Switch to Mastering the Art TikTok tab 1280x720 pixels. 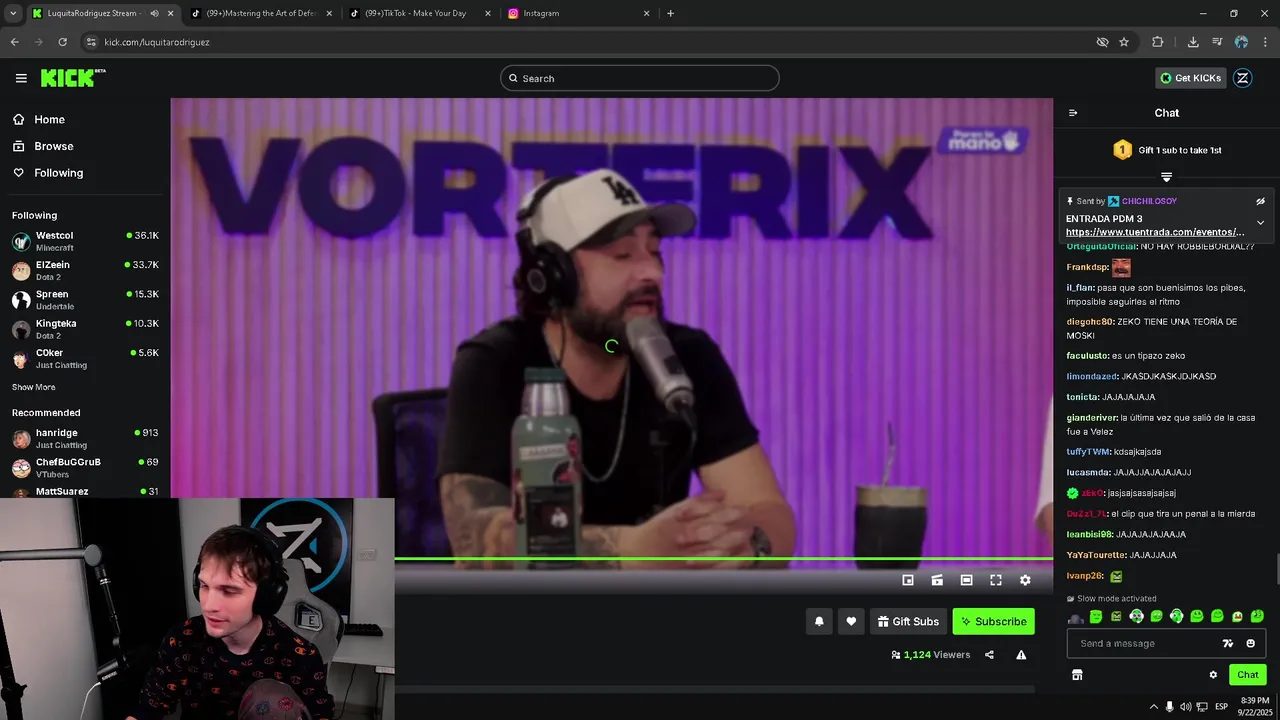260,13
